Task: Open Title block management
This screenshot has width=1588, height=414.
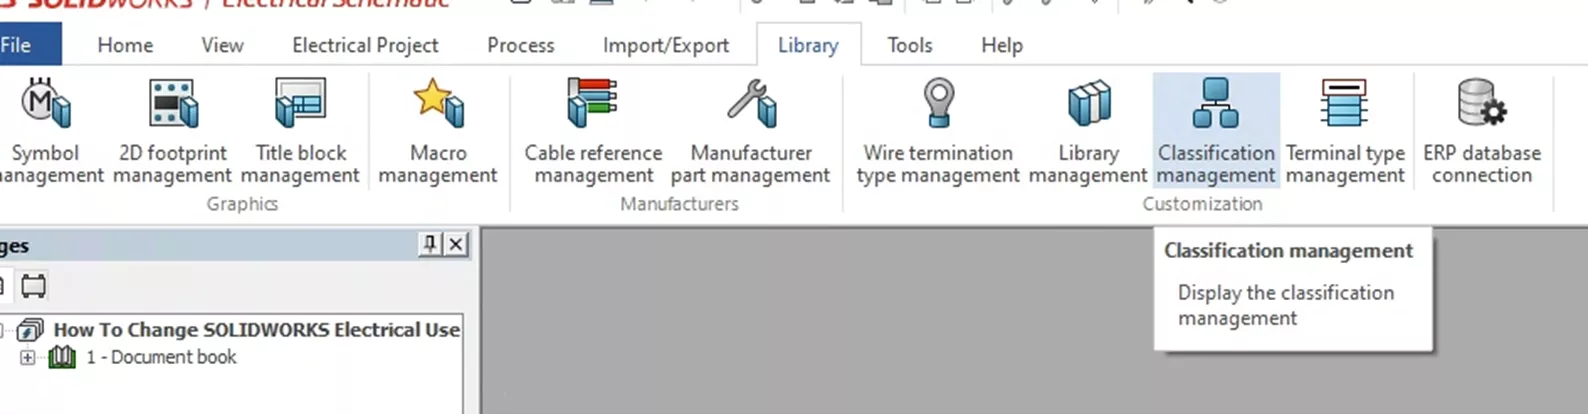Action: tap(300, 131)
